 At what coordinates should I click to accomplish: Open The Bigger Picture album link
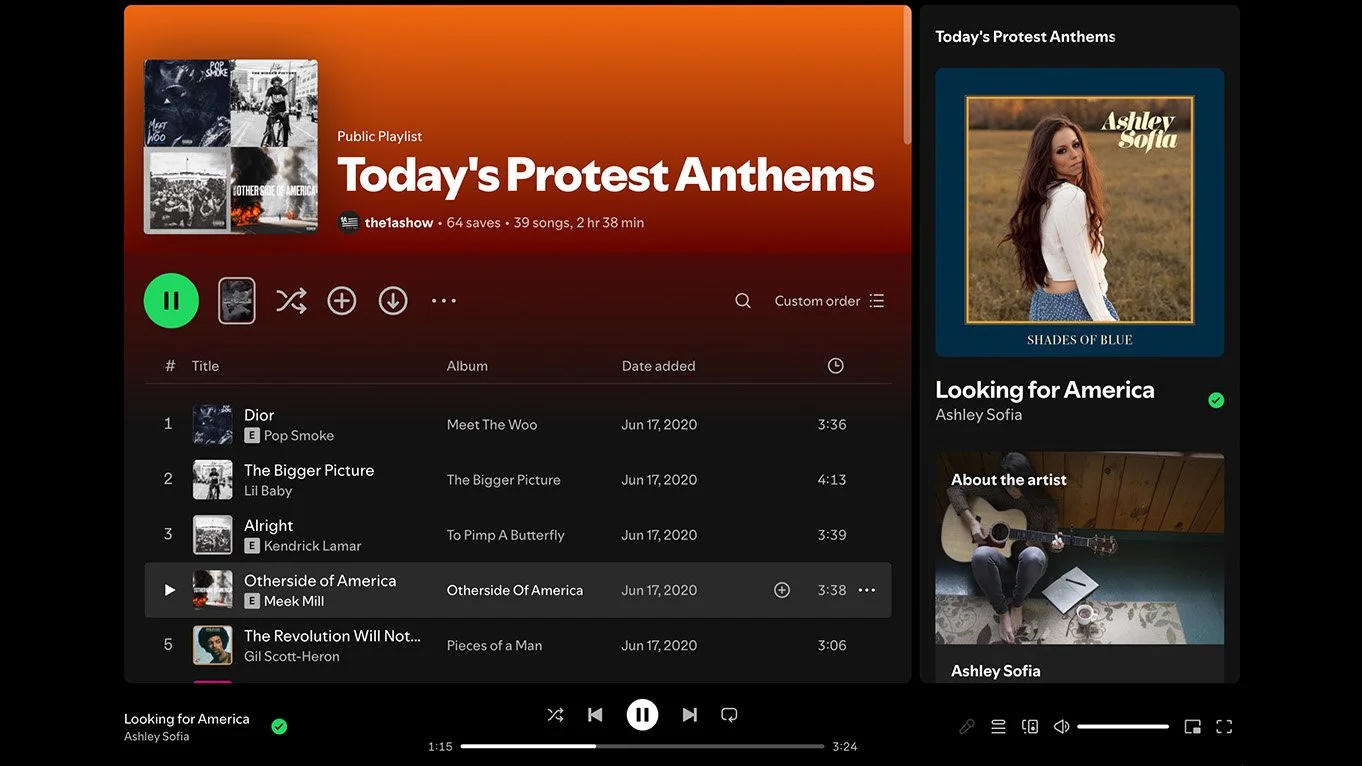(x=504, y=480)
